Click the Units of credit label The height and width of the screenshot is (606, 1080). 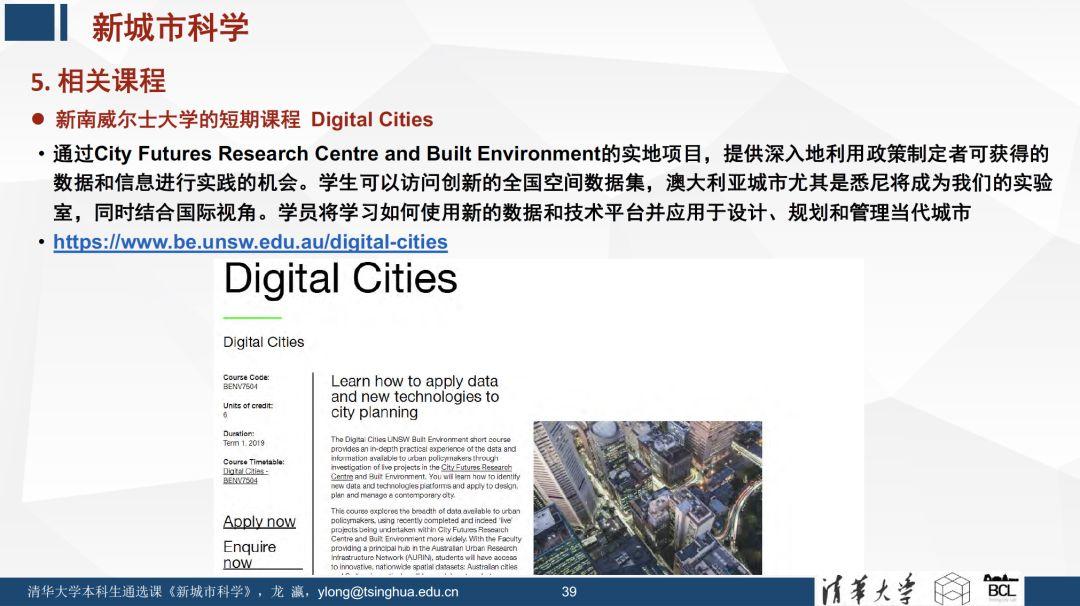pyautogui.click(x=248, y=406)
